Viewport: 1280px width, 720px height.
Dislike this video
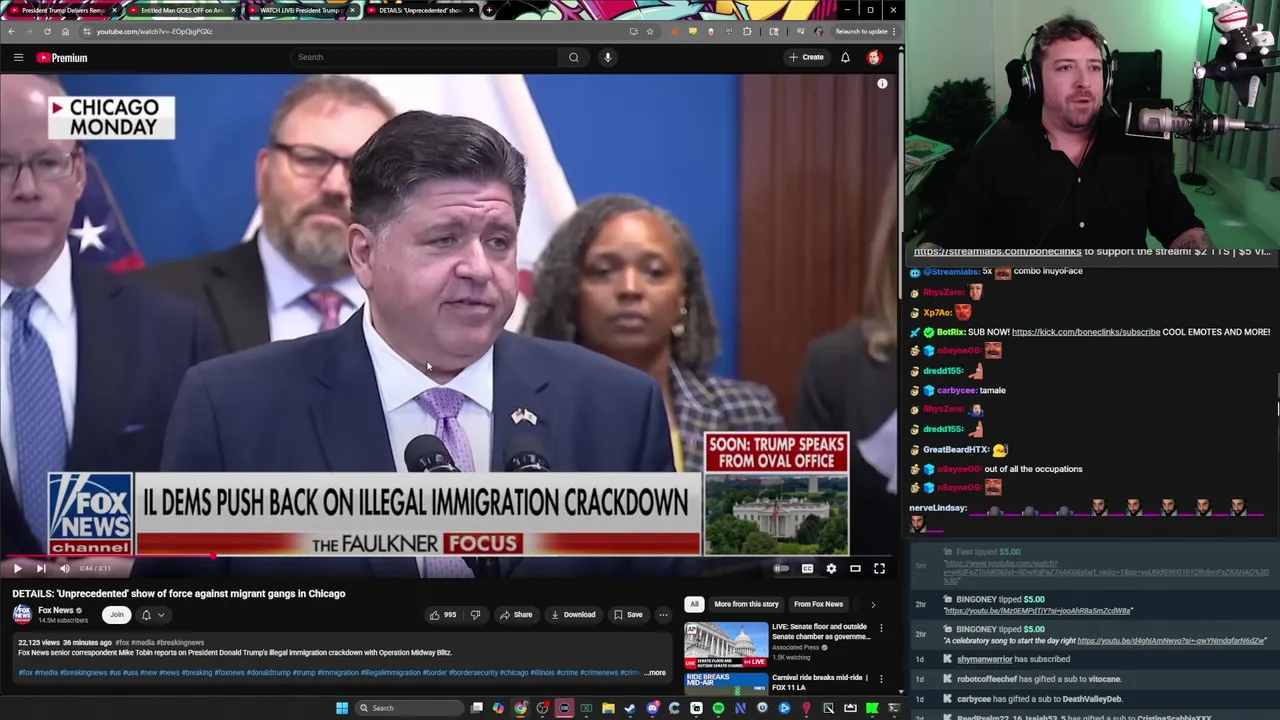(x=476, y=615)
